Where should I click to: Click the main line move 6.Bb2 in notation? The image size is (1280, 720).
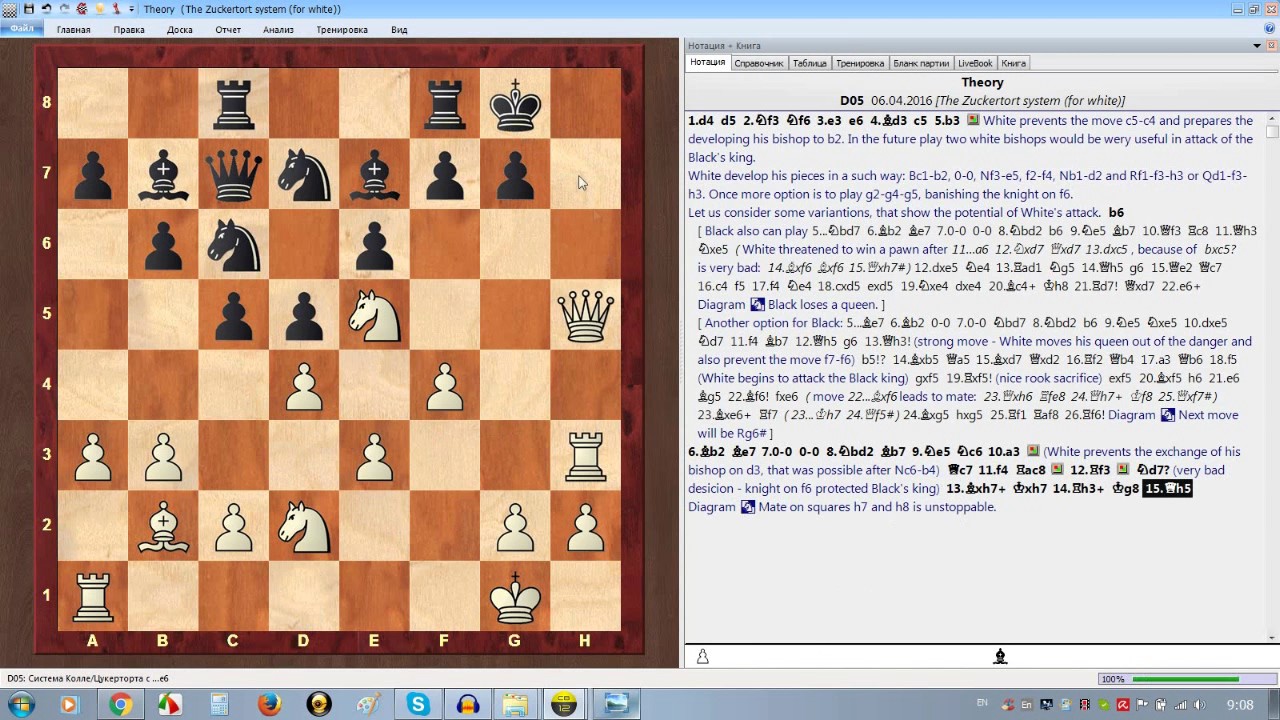pos(707,452)
